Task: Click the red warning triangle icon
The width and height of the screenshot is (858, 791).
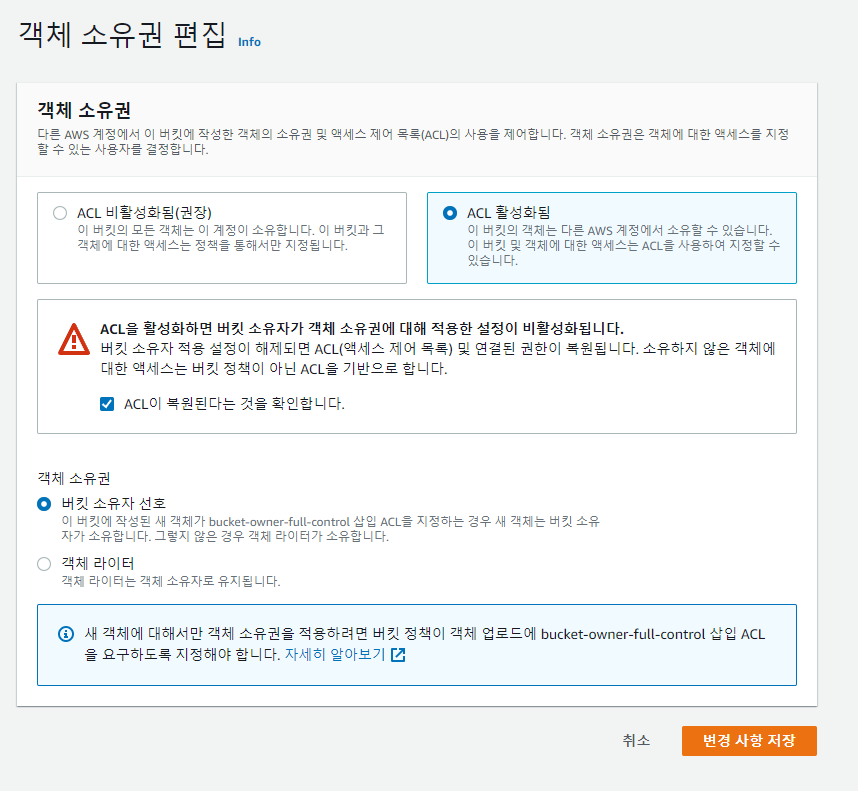Action: [74, 340]
